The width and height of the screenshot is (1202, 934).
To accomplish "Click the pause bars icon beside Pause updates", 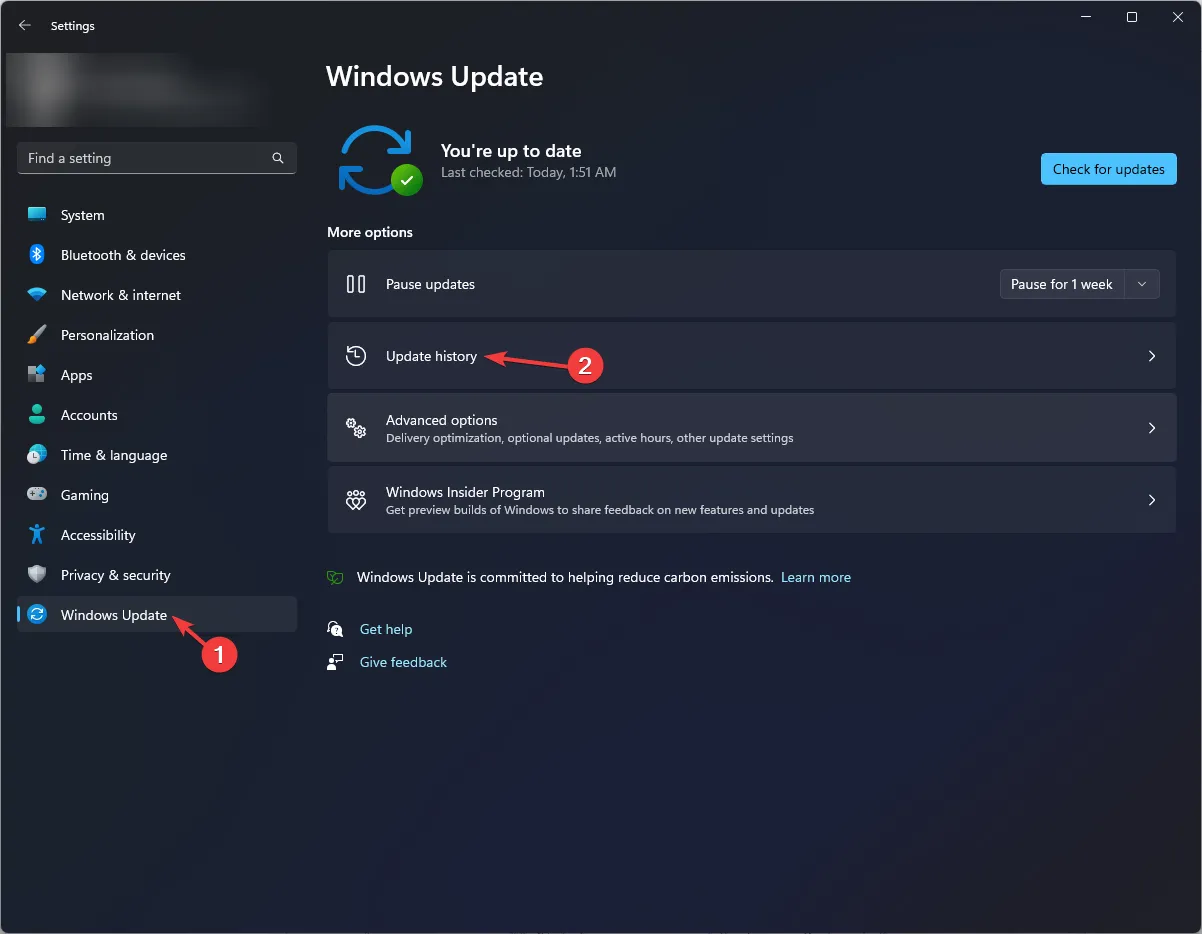I will (x=356, y=284).
